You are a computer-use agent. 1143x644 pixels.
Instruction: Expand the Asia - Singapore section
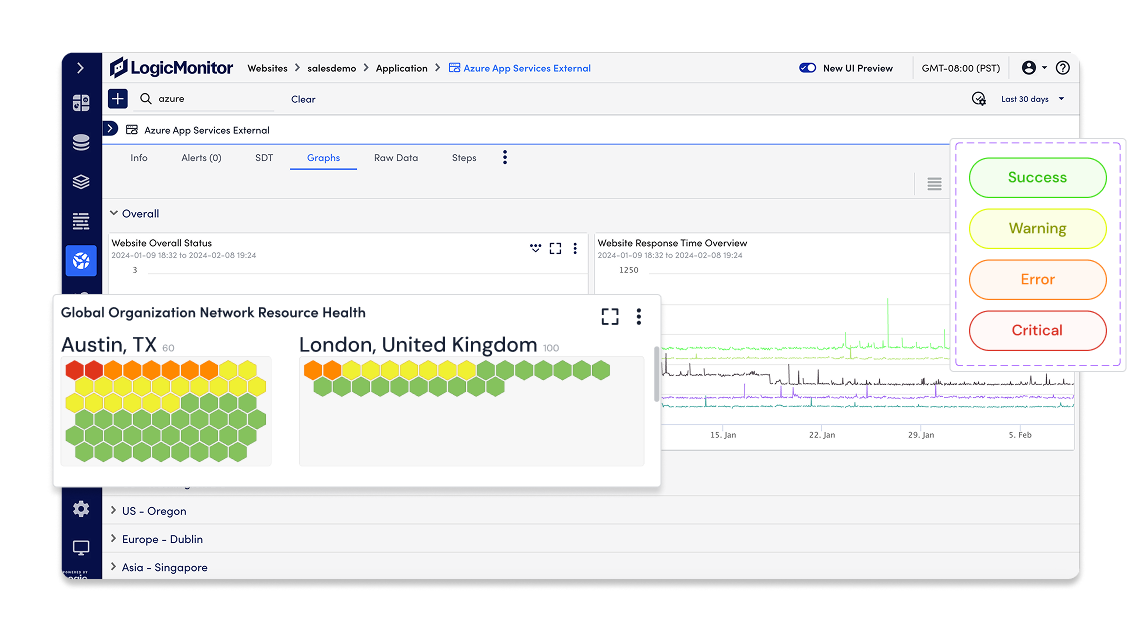pyautogui.click(x=114, y=567)
